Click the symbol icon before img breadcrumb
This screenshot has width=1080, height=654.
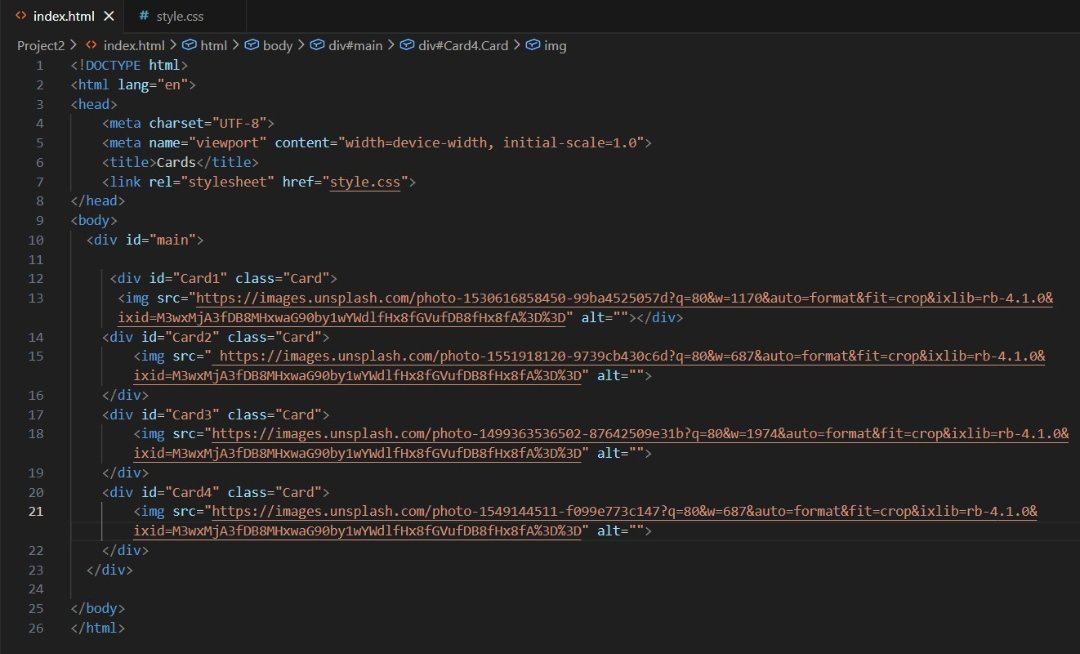click(x=532, y=45)
